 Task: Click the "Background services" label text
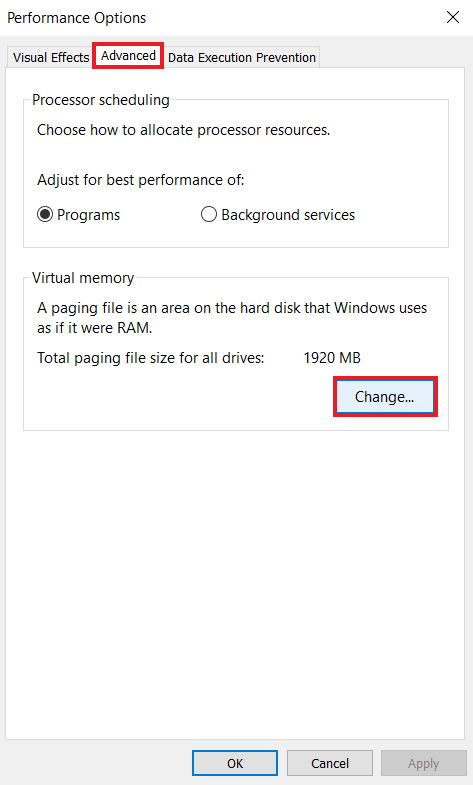tap(288, 215)
